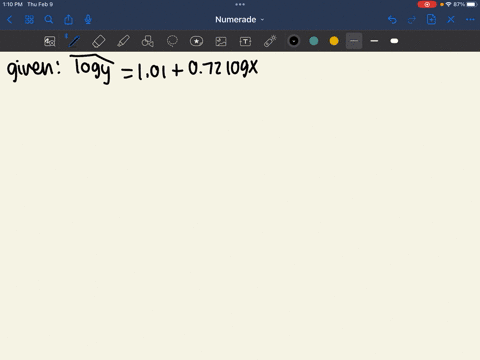Select the Laser pointer tool
480x360 pixels.
pos(270,41)
